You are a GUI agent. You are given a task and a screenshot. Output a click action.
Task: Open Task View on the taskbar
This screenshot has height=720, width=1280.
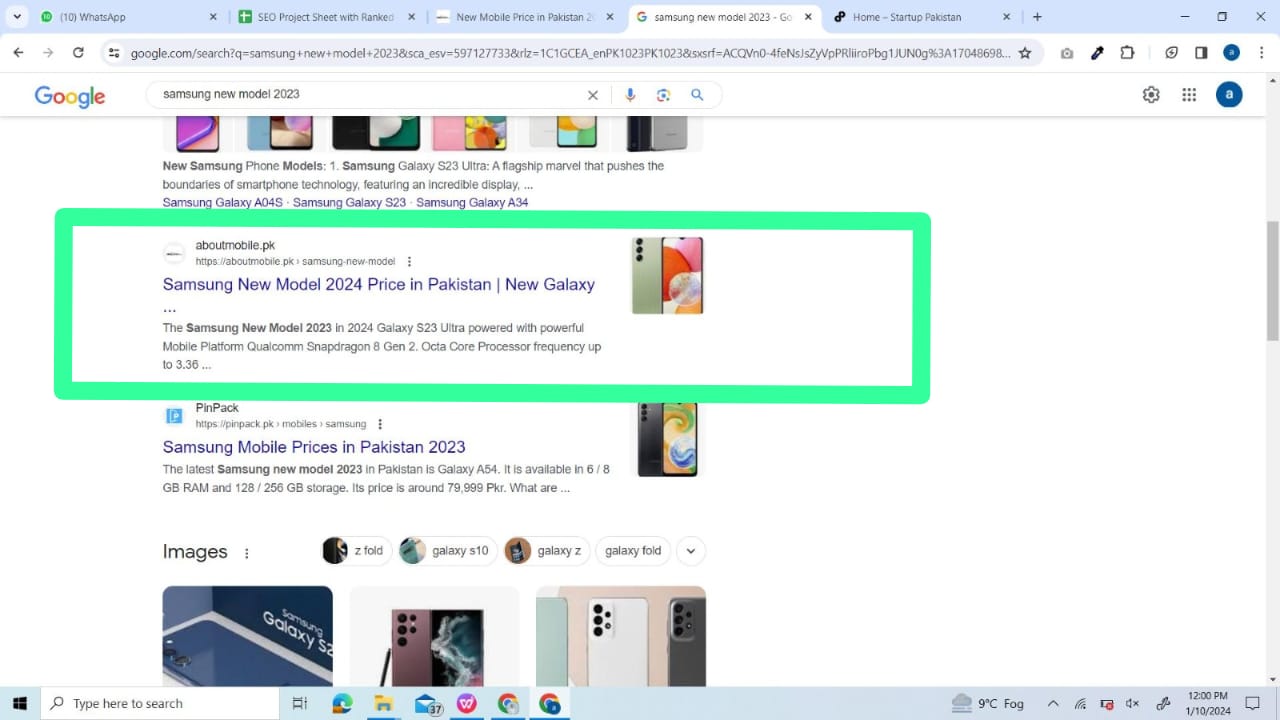[299, 704]
